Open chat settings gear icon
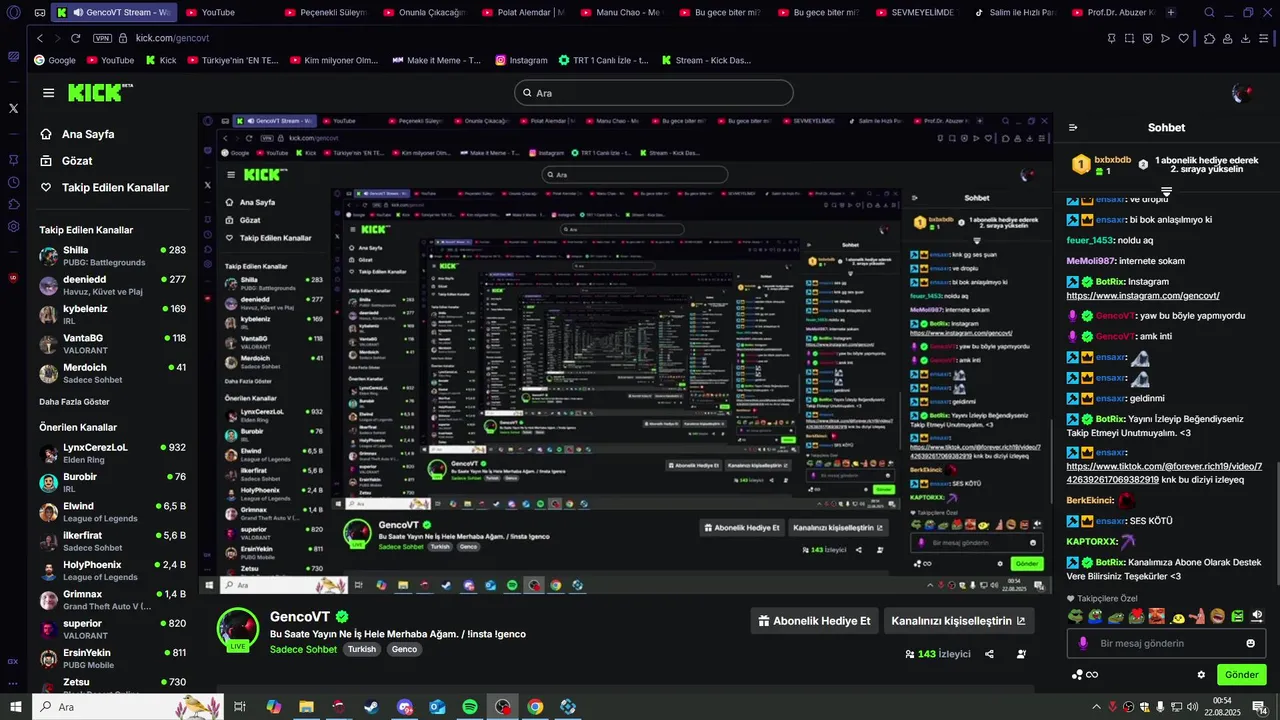This screenshot has width=1280, height=720. coord(1201,675)
